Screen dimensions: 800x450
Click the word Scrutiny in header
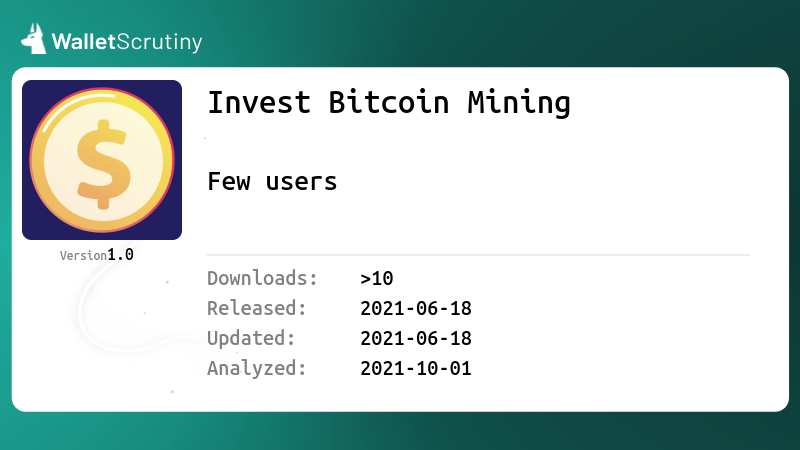(x=160, y=42)
